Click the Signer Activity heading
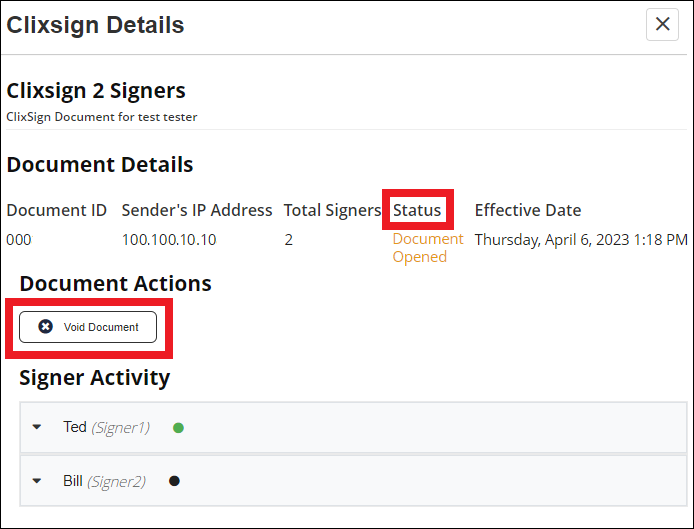This screenshot has height=529, width=694. pyautogui.click(x=94, y=377)
